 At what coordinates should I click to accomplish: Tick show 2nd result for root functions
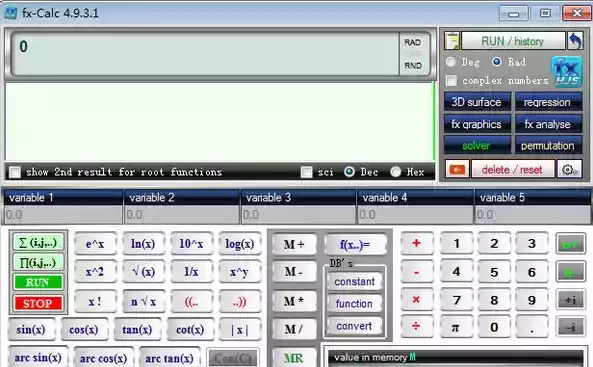click(x=15, y=172)
